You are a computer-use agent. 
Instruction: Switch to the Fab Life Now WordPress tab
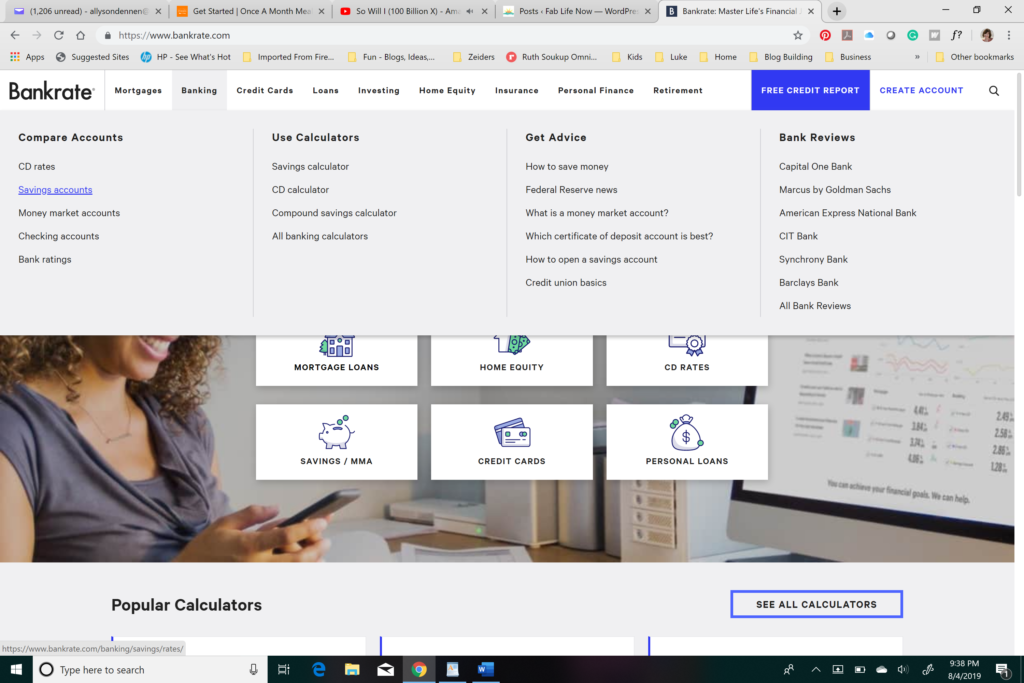point(577,11)
